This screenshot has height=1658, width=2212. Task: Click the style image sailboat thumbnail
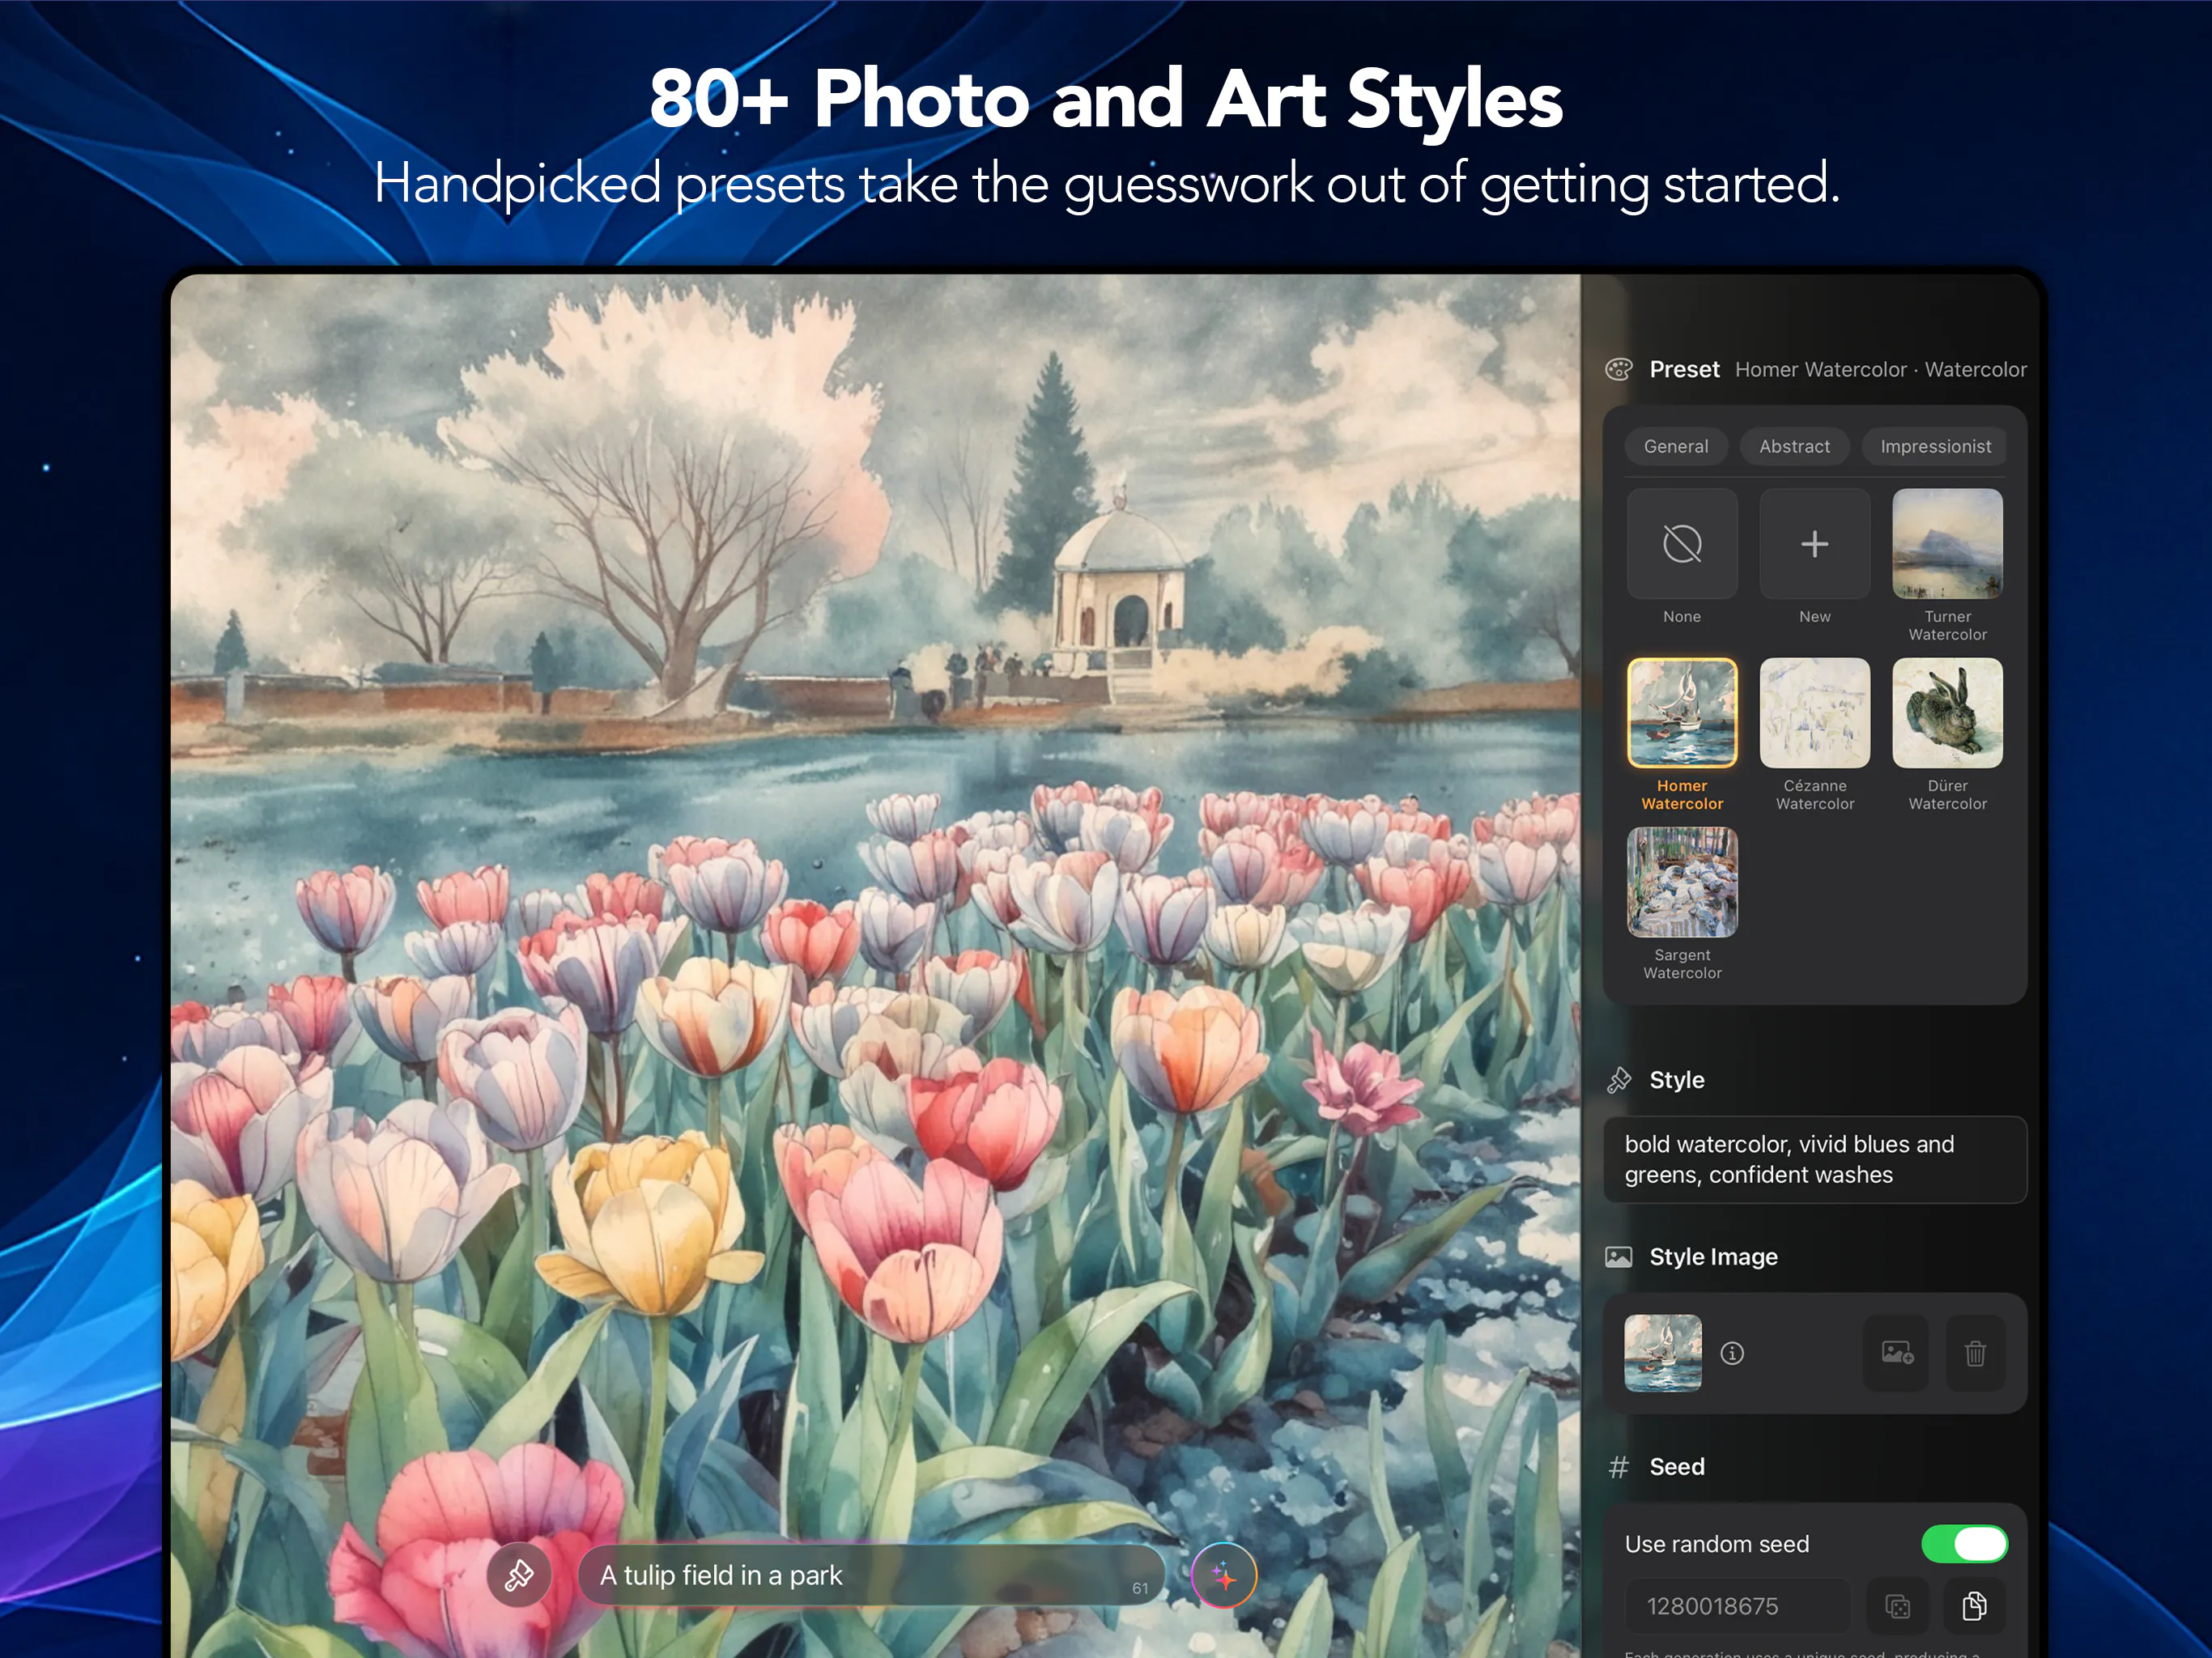(1663, 1353)
